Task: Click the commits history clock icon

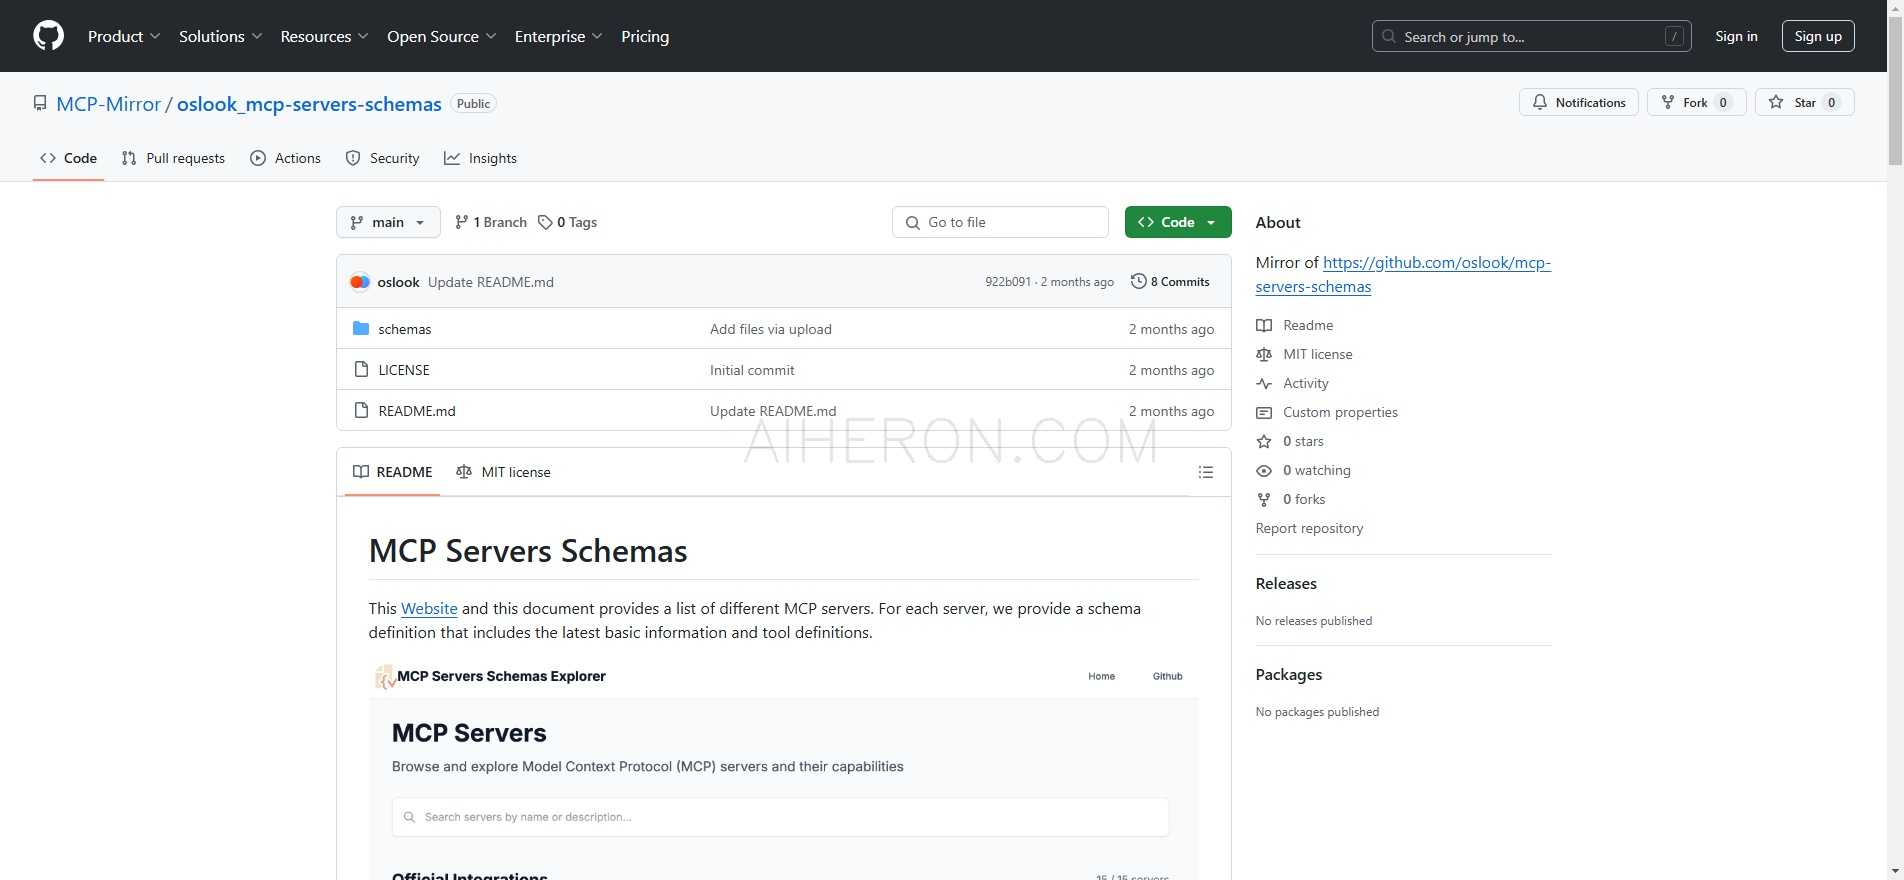Action: tap(1138, 281)
